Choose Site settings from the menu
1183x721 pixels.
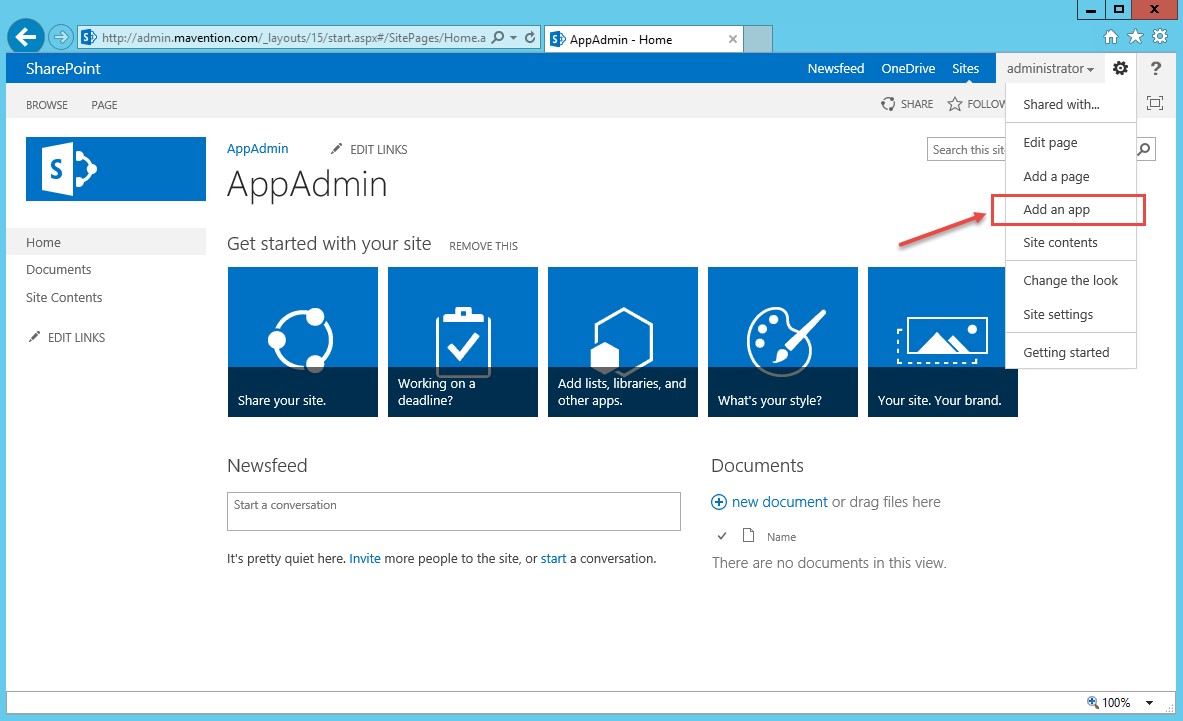(x=1058, y=314)
